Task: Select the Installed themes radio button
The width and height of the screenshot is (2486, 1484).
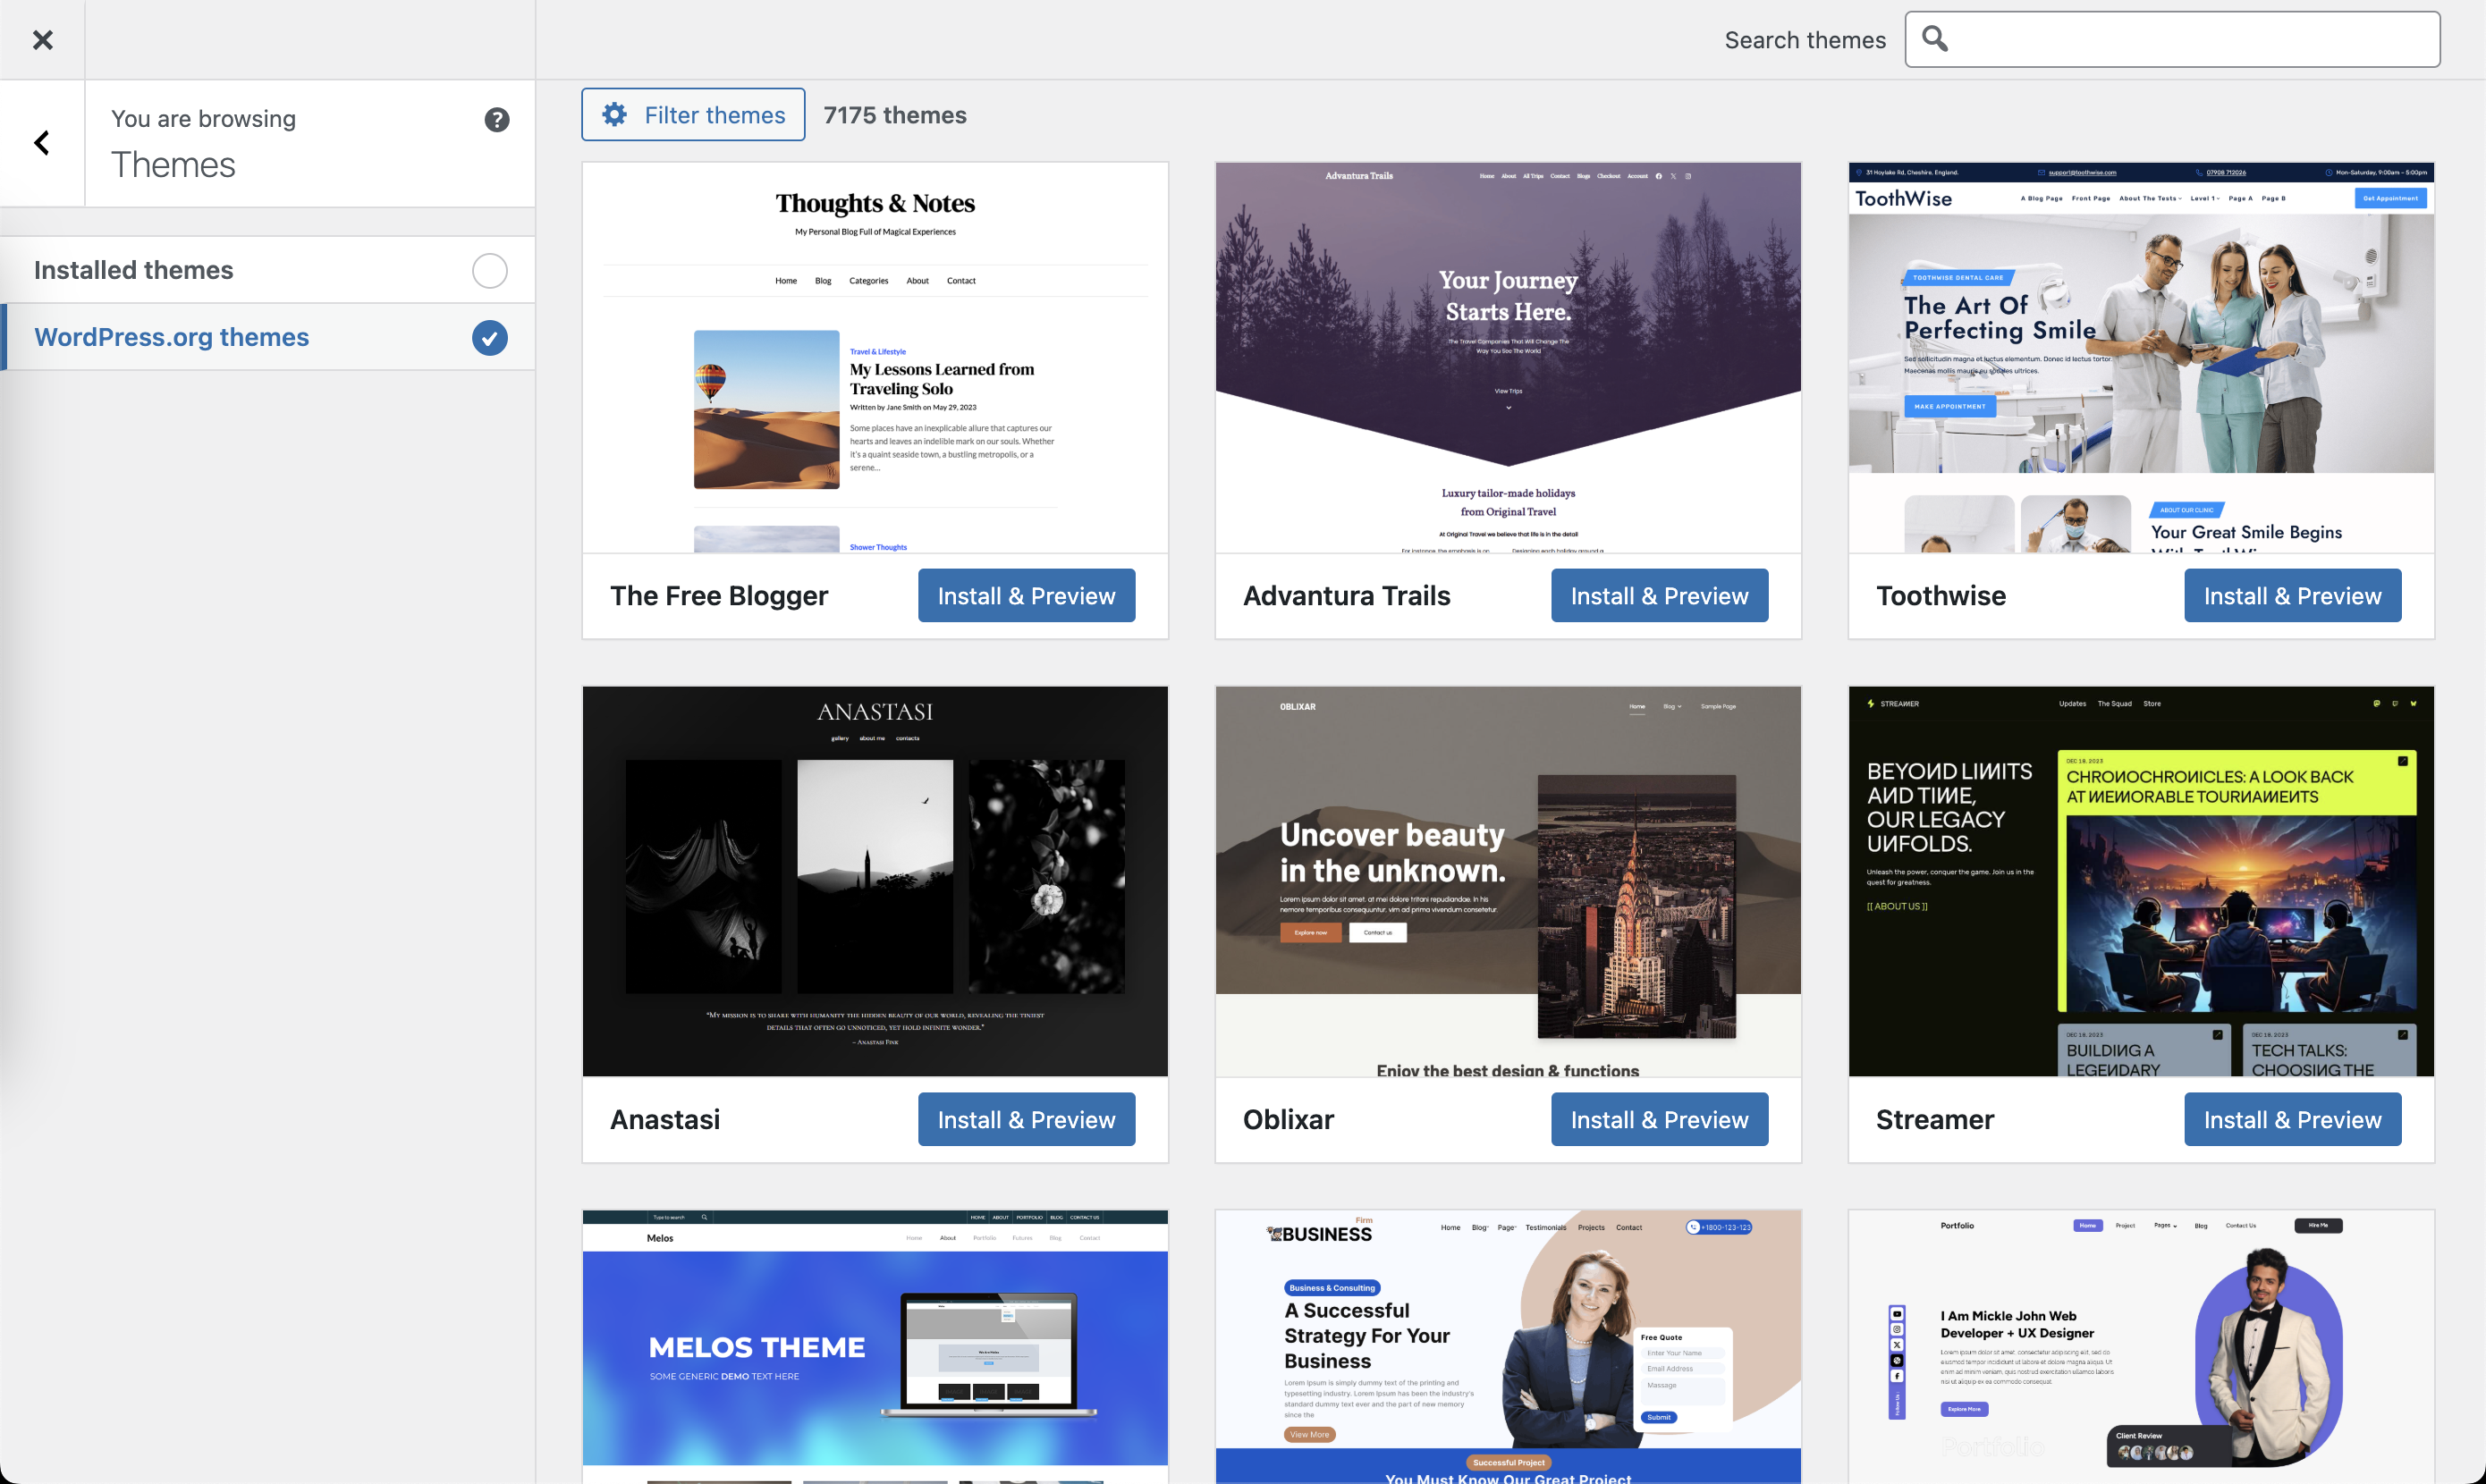Action: coord(489,270)
